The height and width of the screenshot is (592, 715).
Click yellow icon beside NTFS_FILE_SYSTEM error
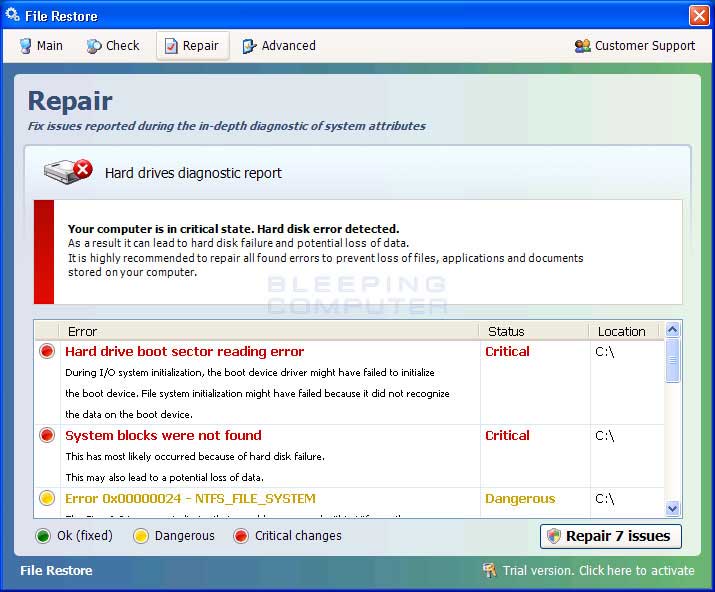[47, 498]
